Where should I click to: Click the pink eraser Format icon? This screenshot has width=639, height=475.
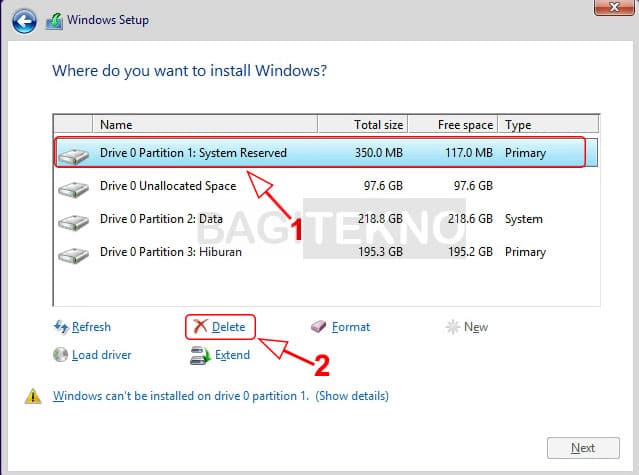click(x=319, y=326)
